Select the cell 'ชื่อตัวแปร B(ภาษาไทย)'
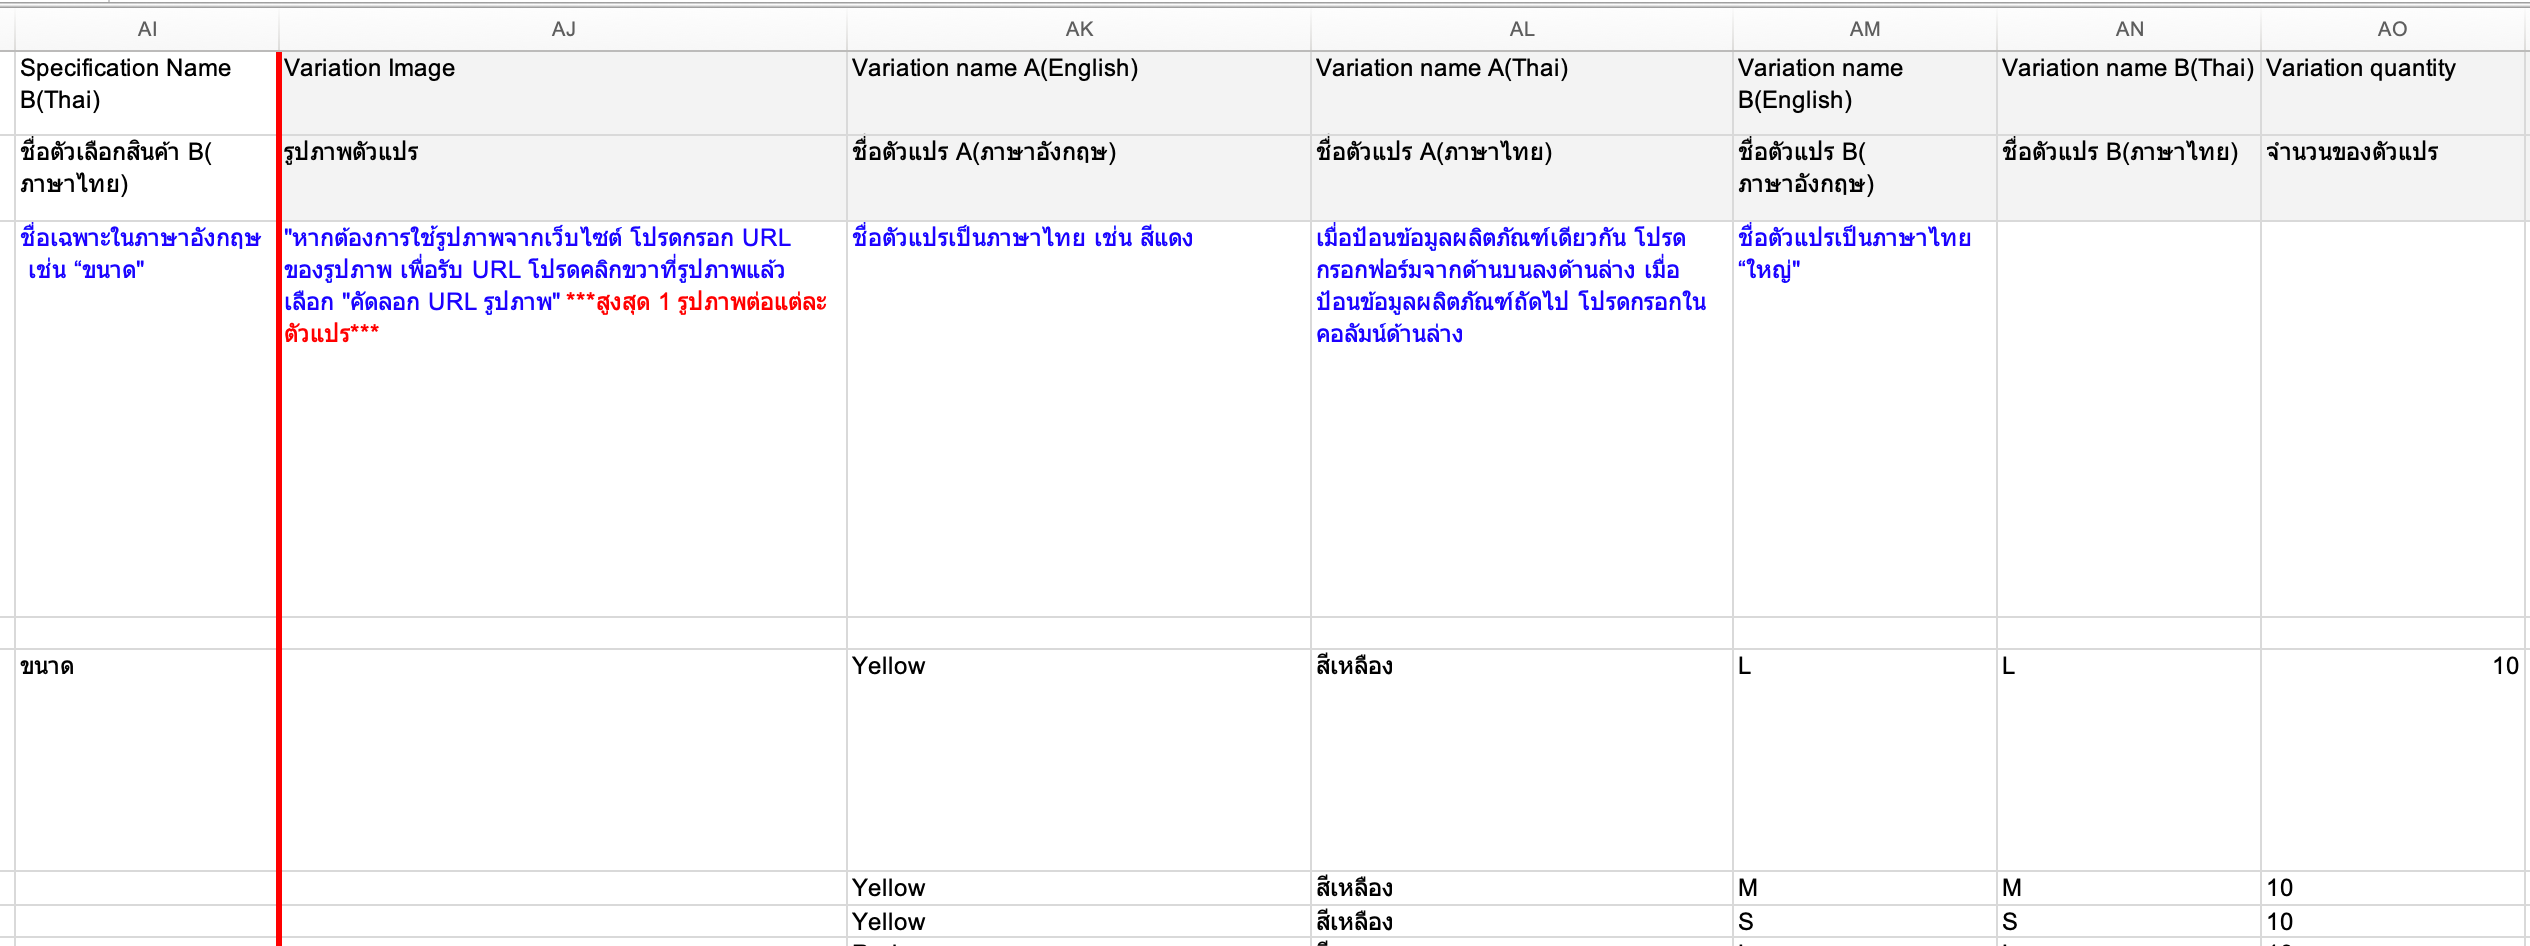 pyautogui.click(x=2129, y=178)
